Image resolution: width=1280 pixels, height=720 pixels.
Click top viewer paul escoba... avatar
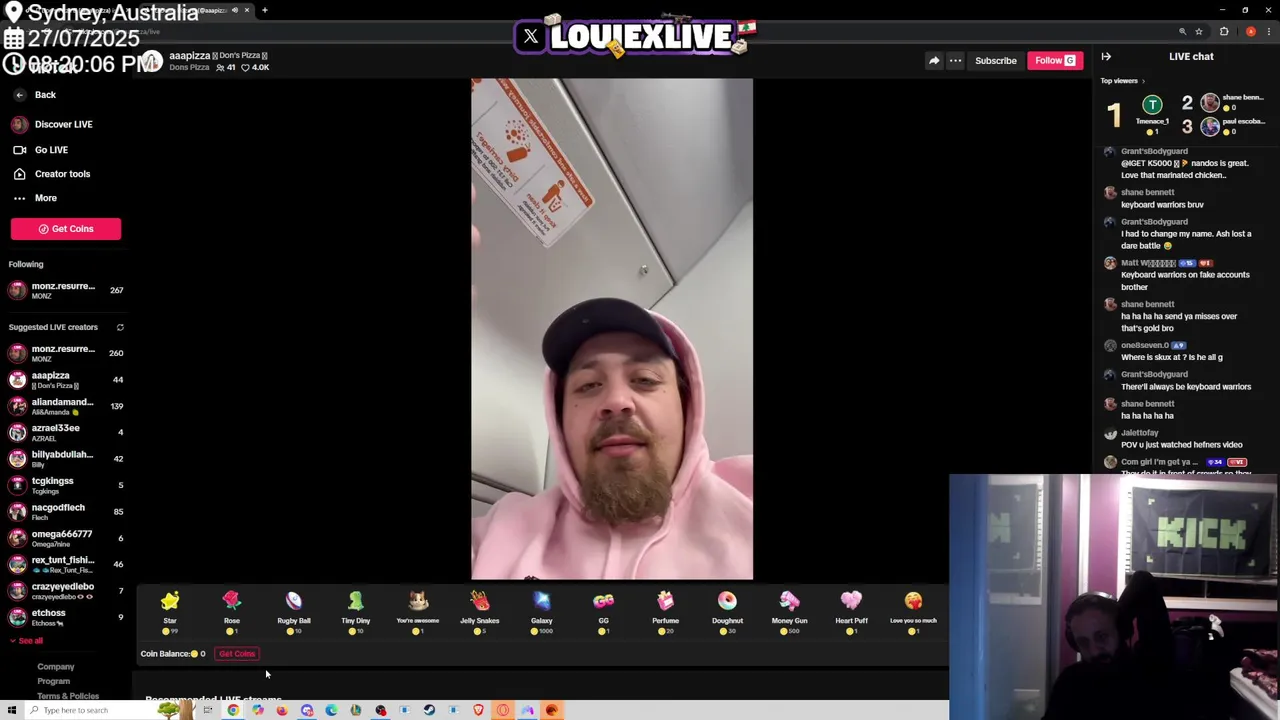1210,127
